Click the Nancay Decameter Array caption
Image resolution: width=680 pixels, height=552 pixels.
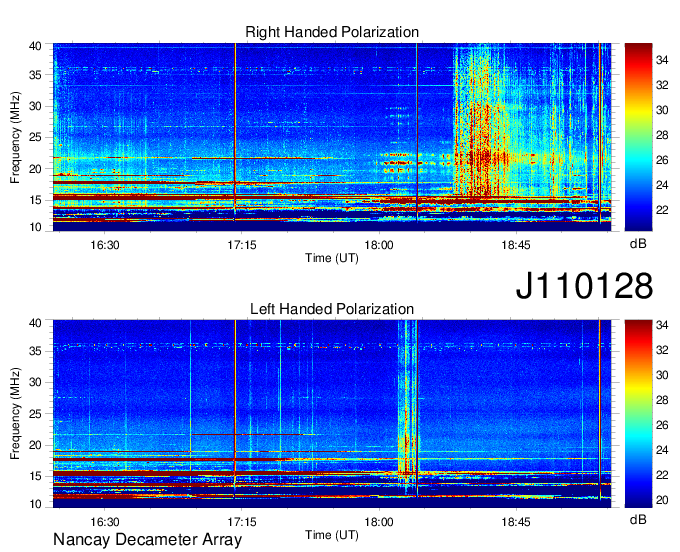click(147, 539)
